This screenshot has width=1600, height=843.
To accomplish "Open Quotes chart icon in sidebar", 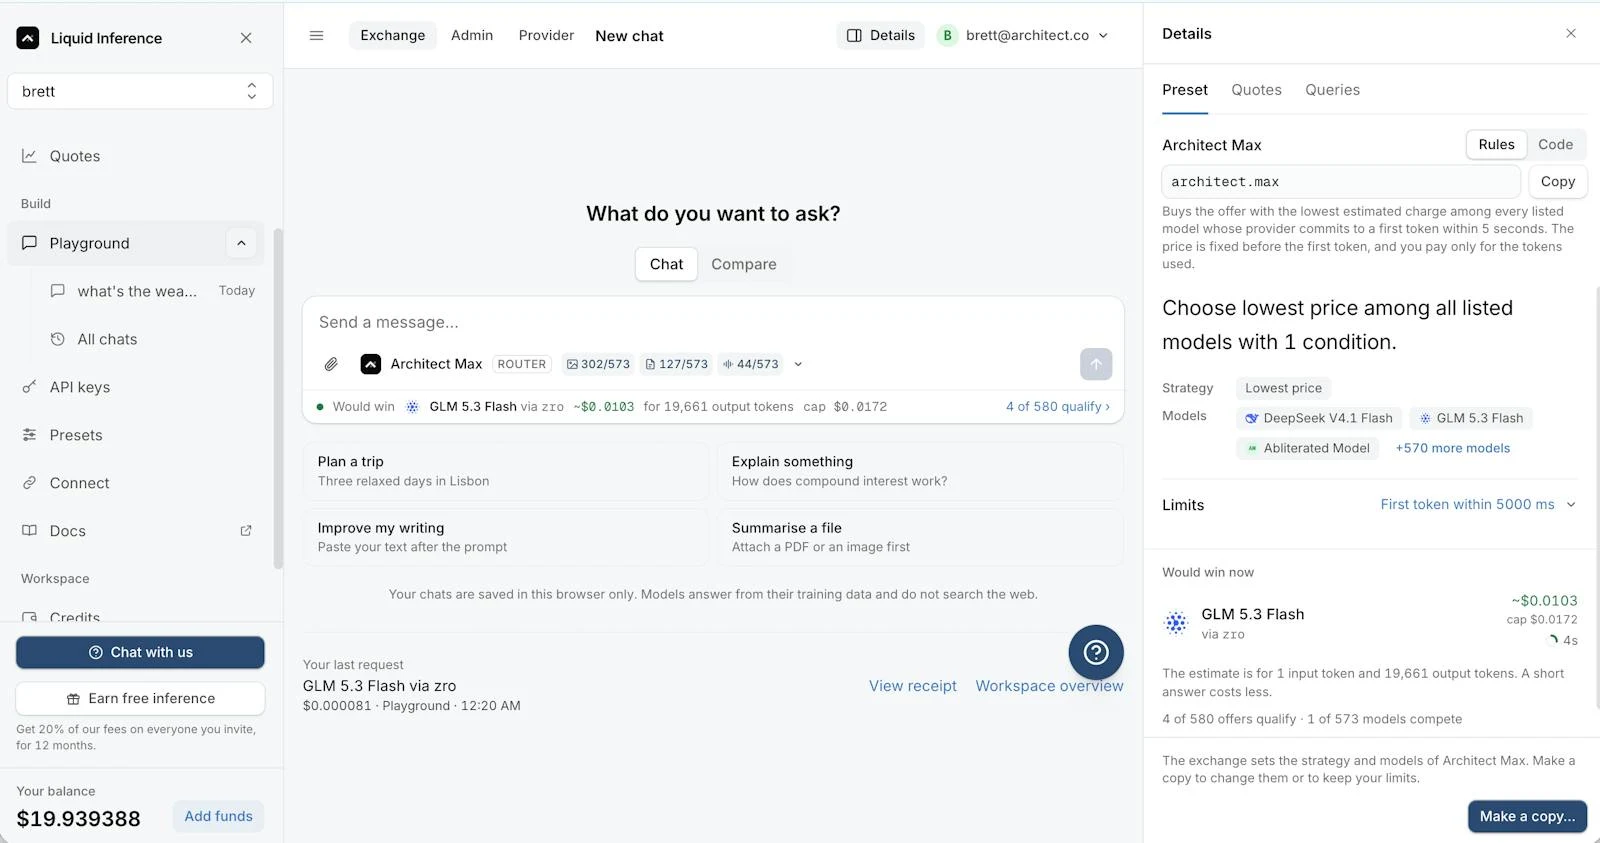I will point(30,156).
